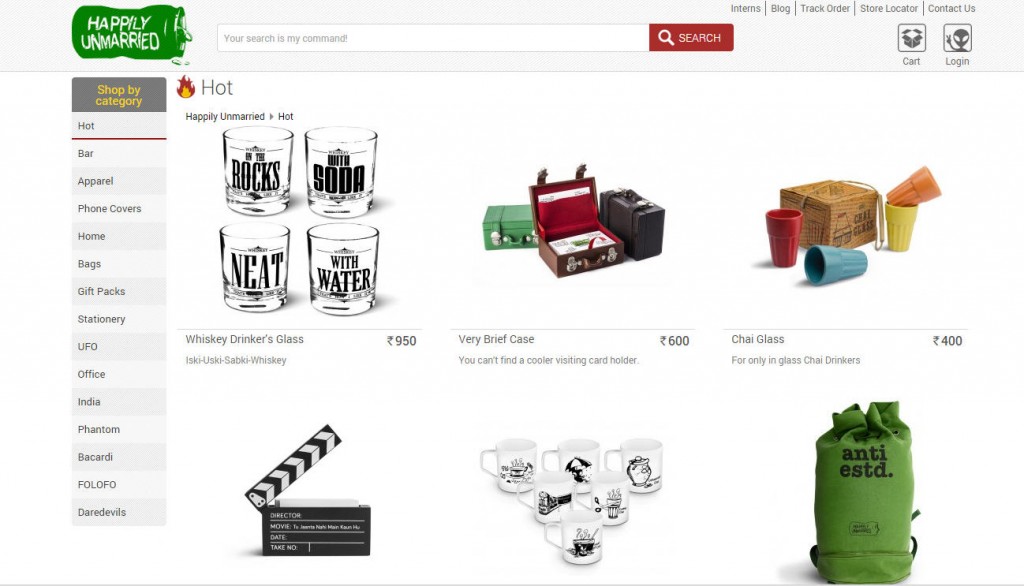The width and height of the screenshot is (1024, 586).
Task: Click the Very Brief Case title
Action: [x=496, y=339]
